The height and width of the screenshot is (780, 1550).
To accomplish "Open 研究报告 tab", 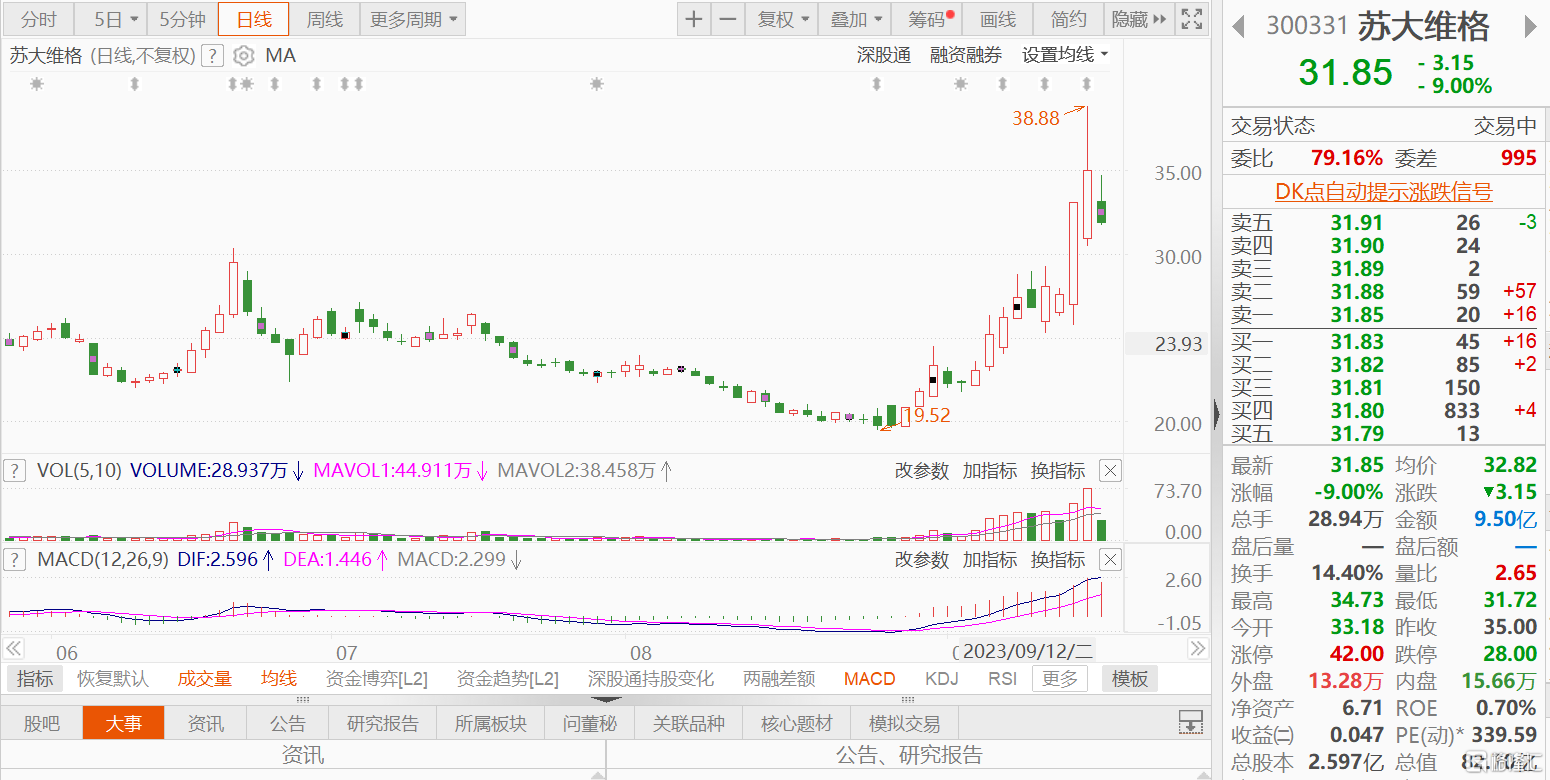I will [x=383, y=723].
